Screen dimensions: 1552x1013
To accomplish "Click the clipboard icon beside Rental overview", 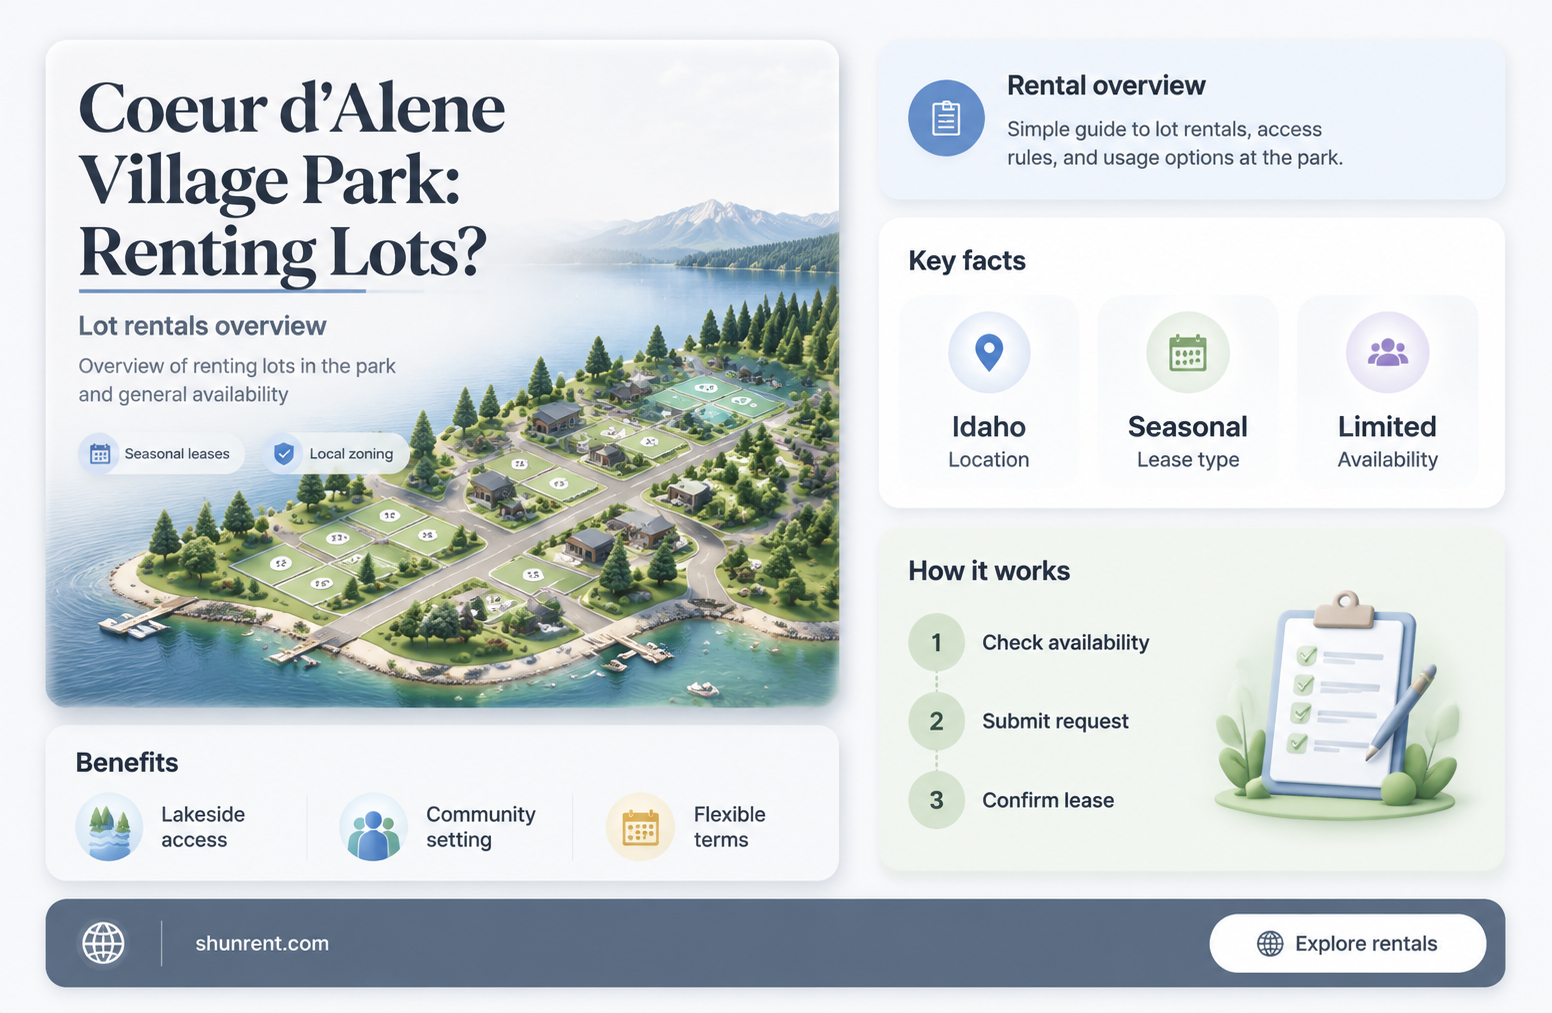I will [x=946, y=118].
